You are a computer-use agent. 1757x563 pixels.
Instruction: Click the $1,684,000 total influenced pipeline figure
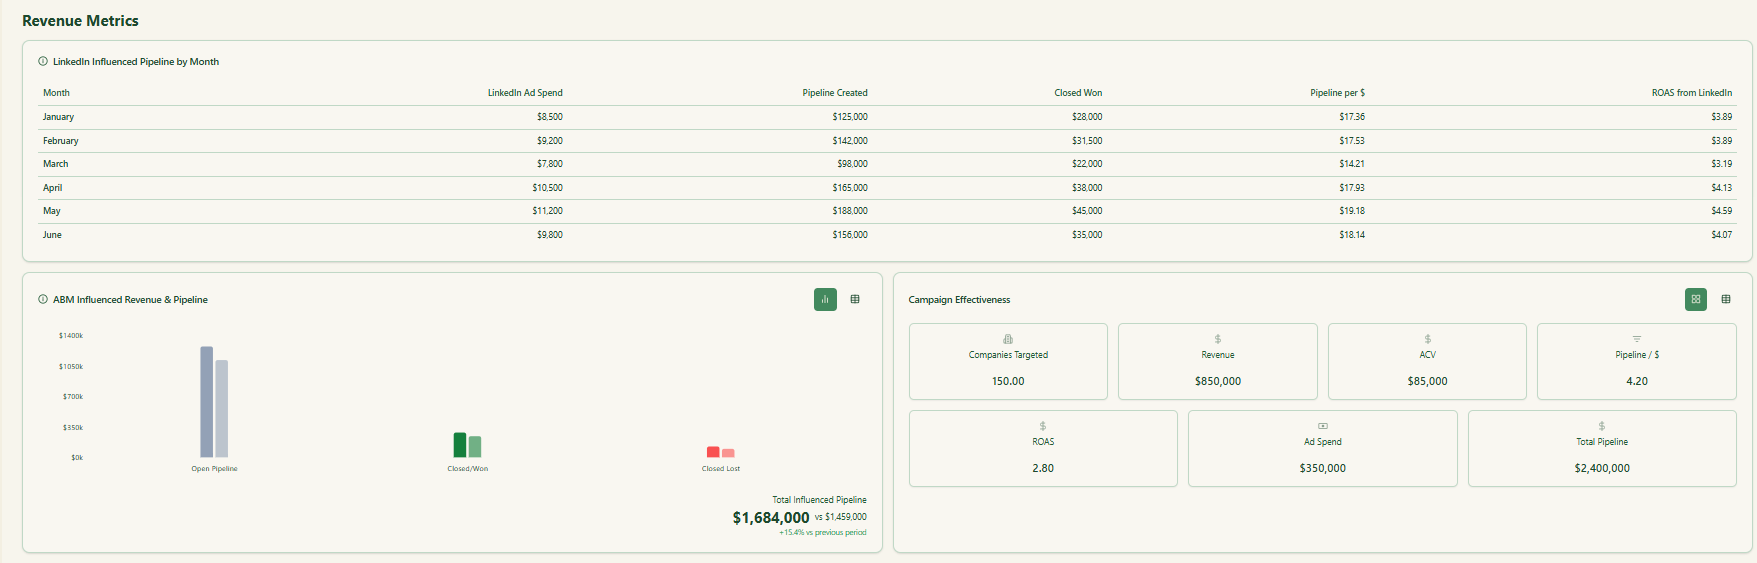(771, 517)
